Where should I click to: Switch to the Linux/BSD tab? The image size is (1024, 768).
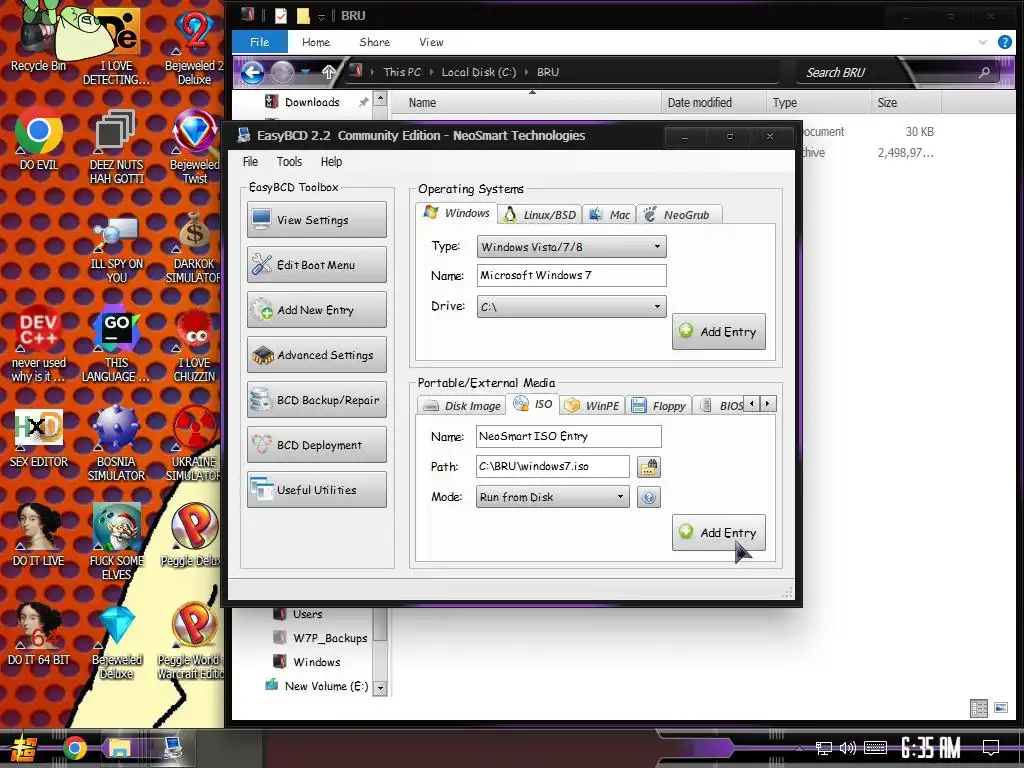pyautogui.click(x=540, y=215)
